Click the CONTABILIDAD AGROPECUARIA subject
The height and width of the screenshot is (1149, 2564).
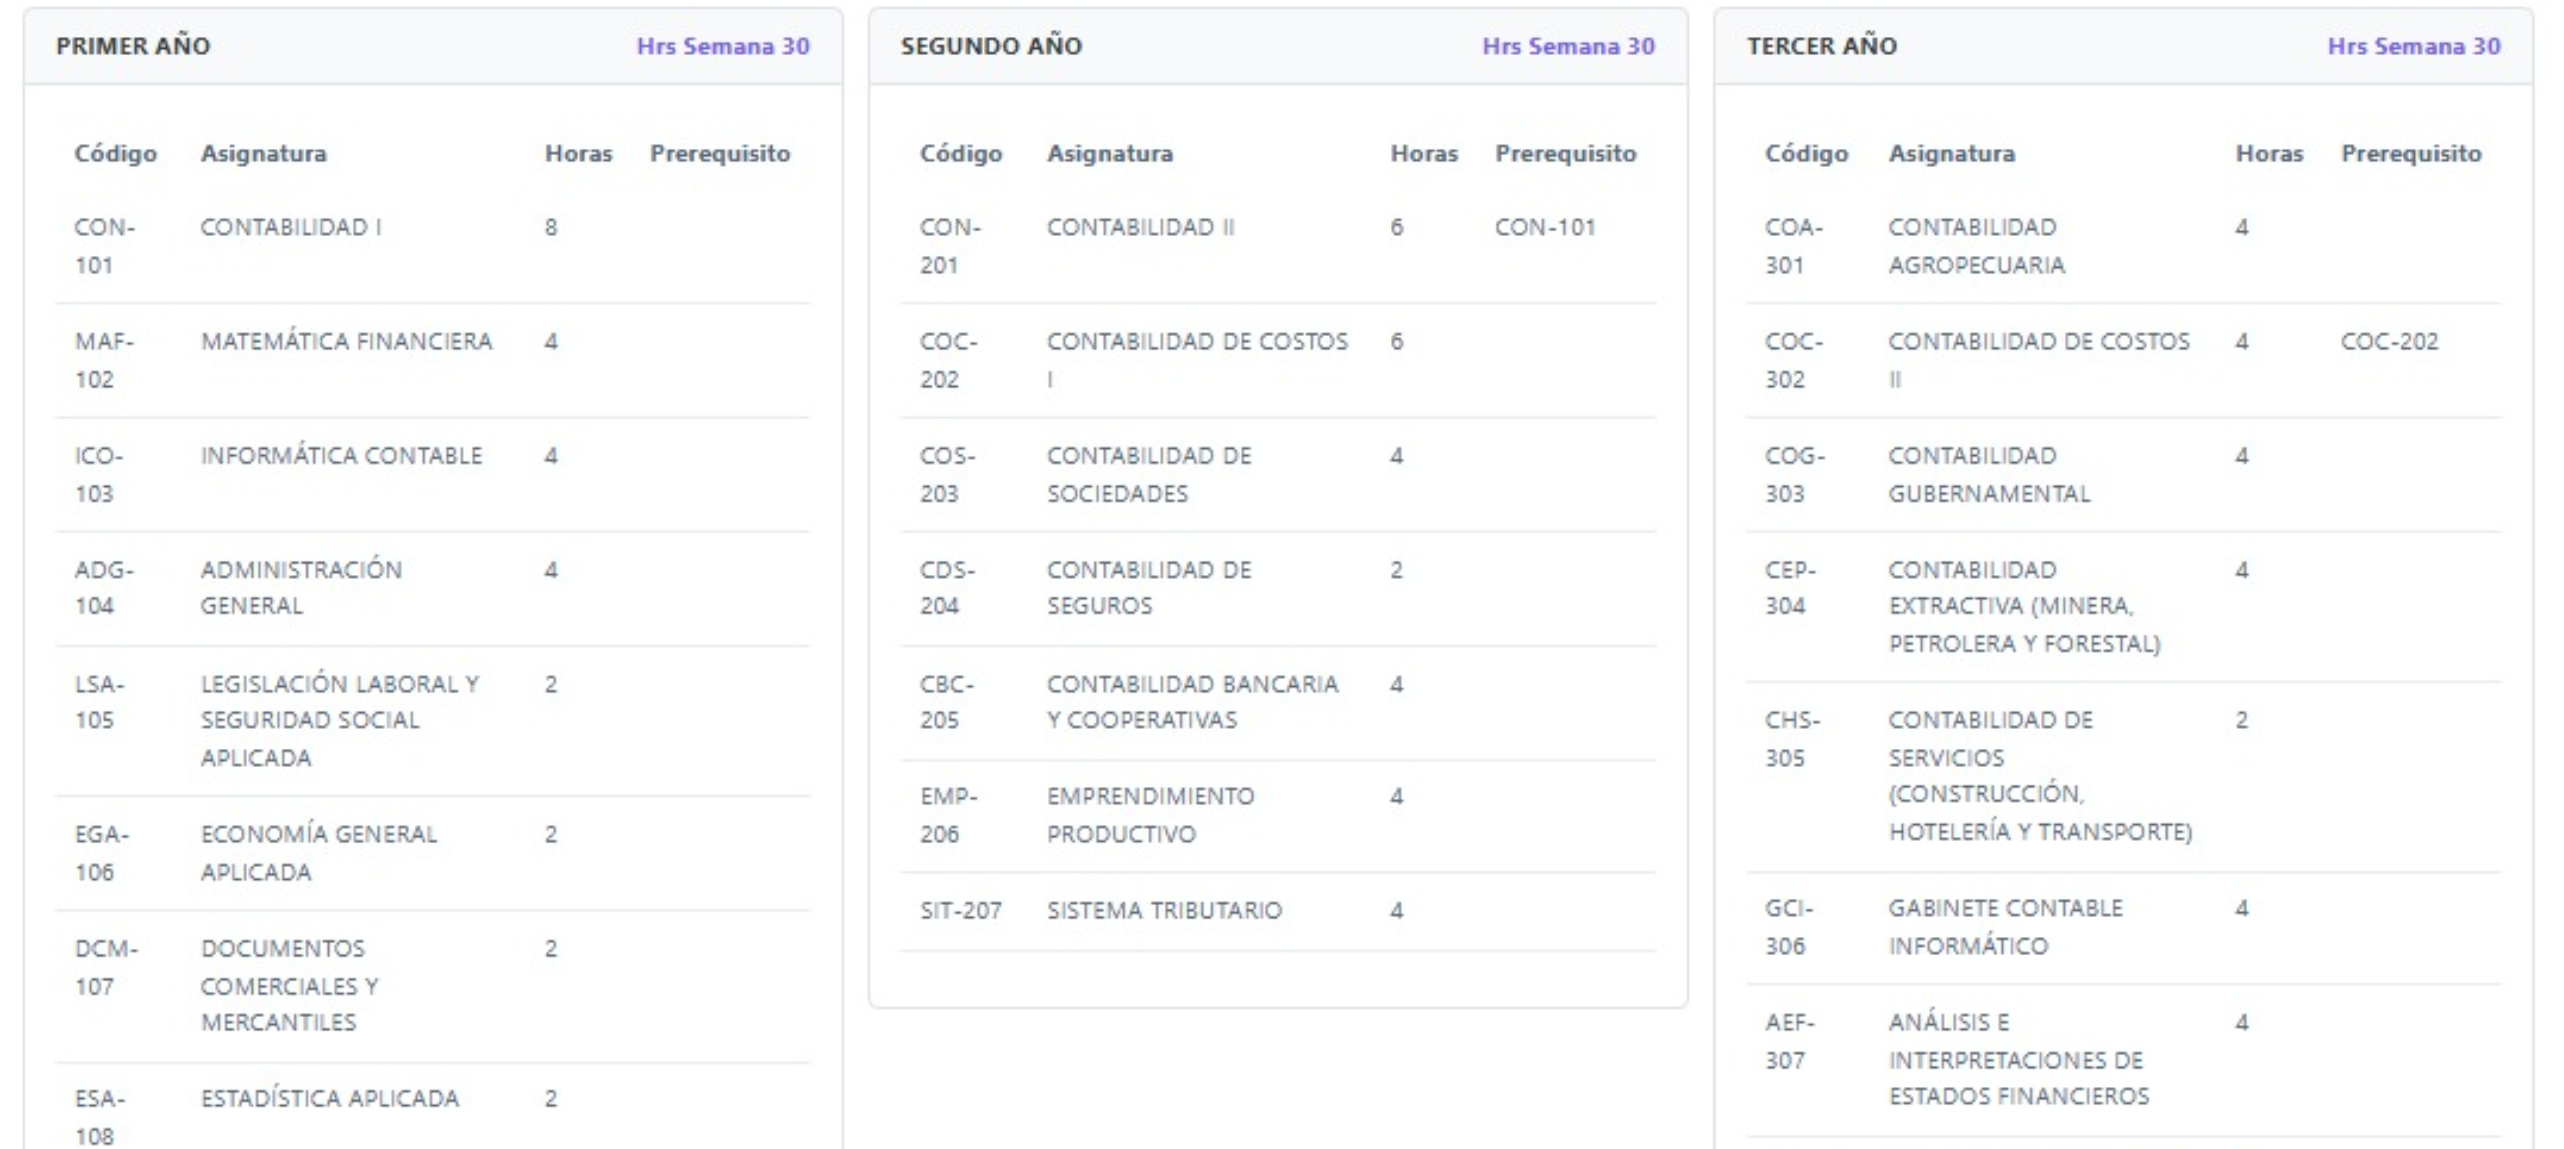(x=1975, y=245)
